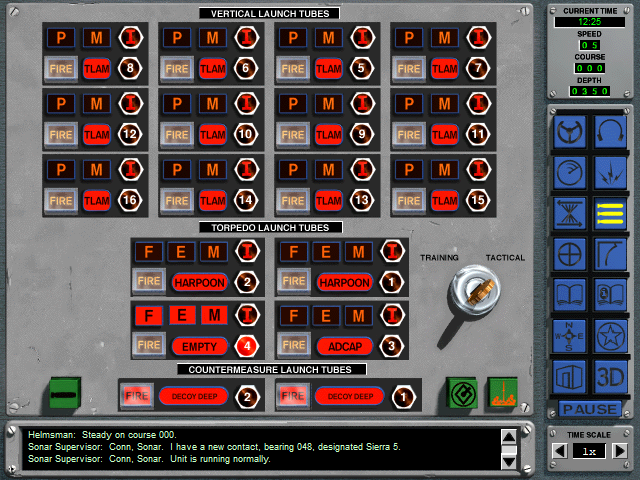The height and width of the screenshot is (480, 640).
Task: Change HARPOON load in torpedo tube 2
Action: [x=200, y=282]
